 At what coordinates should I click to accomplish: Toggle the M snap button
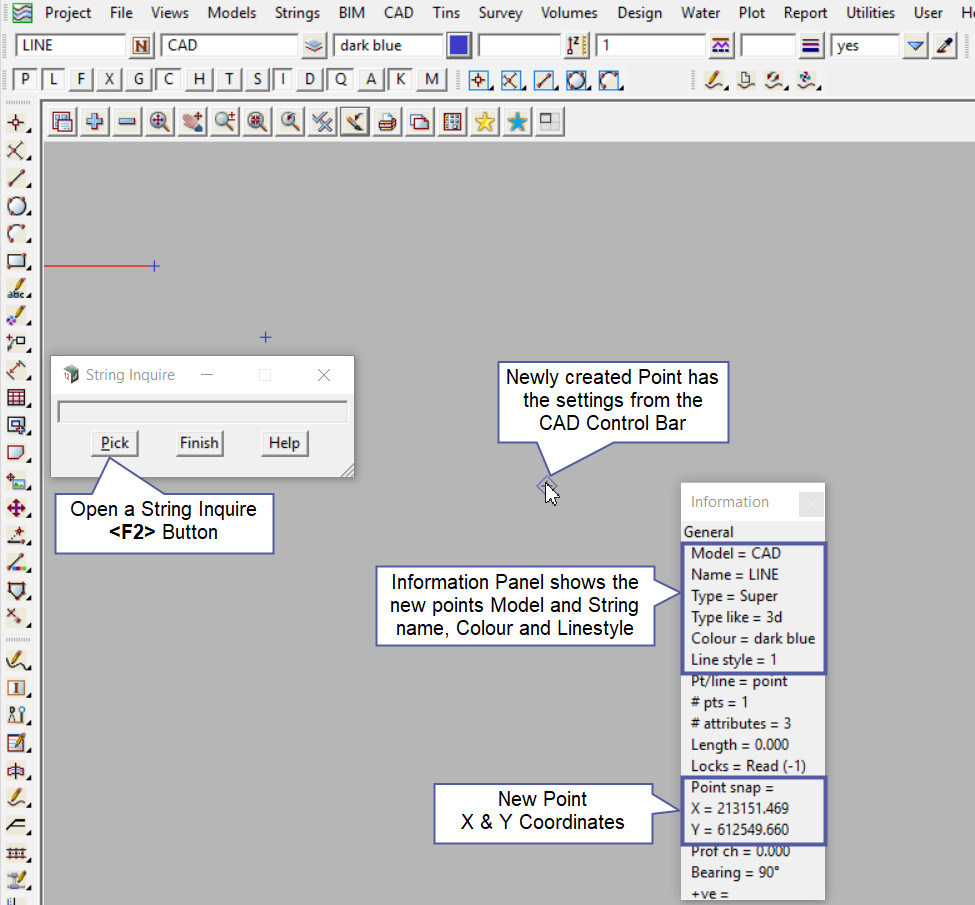tap(431, 80)
